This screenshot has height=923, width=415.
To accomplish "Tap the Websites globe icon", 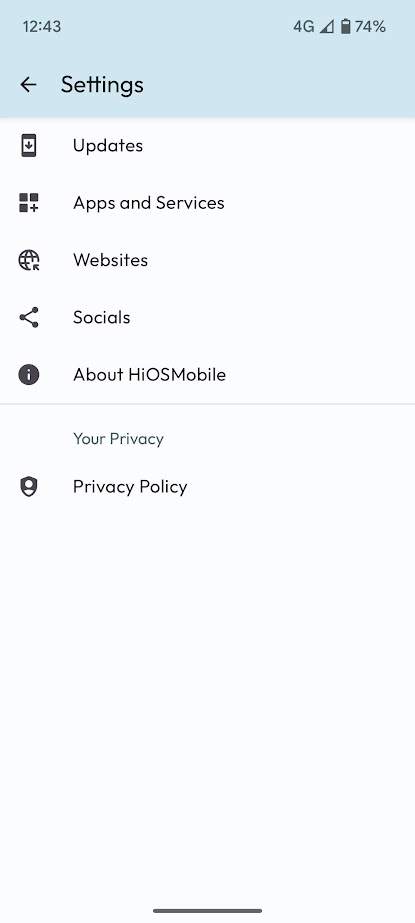I will 28,260.
